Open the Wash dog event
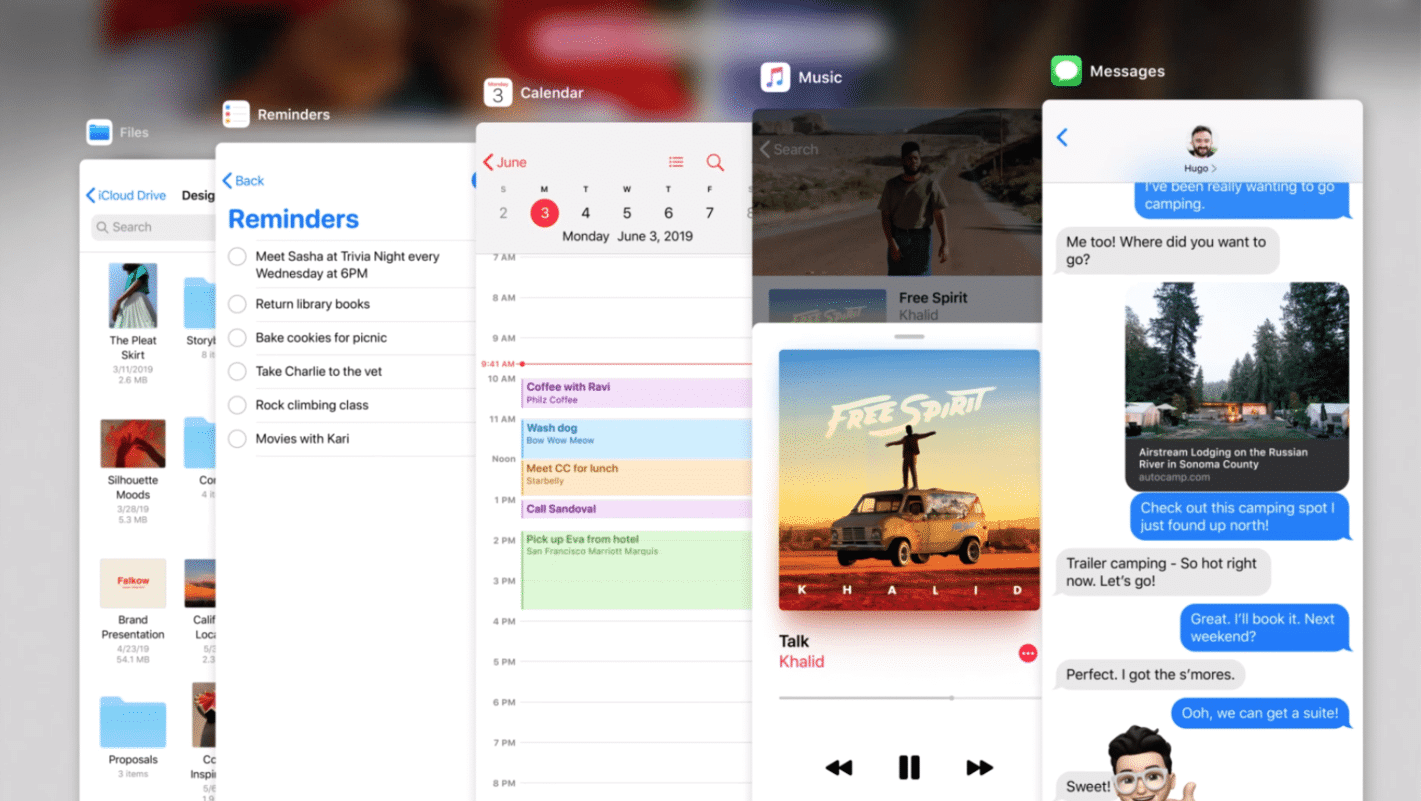Image resolution: width=1421 pixels, height=801 pixels. click(636, 438)
